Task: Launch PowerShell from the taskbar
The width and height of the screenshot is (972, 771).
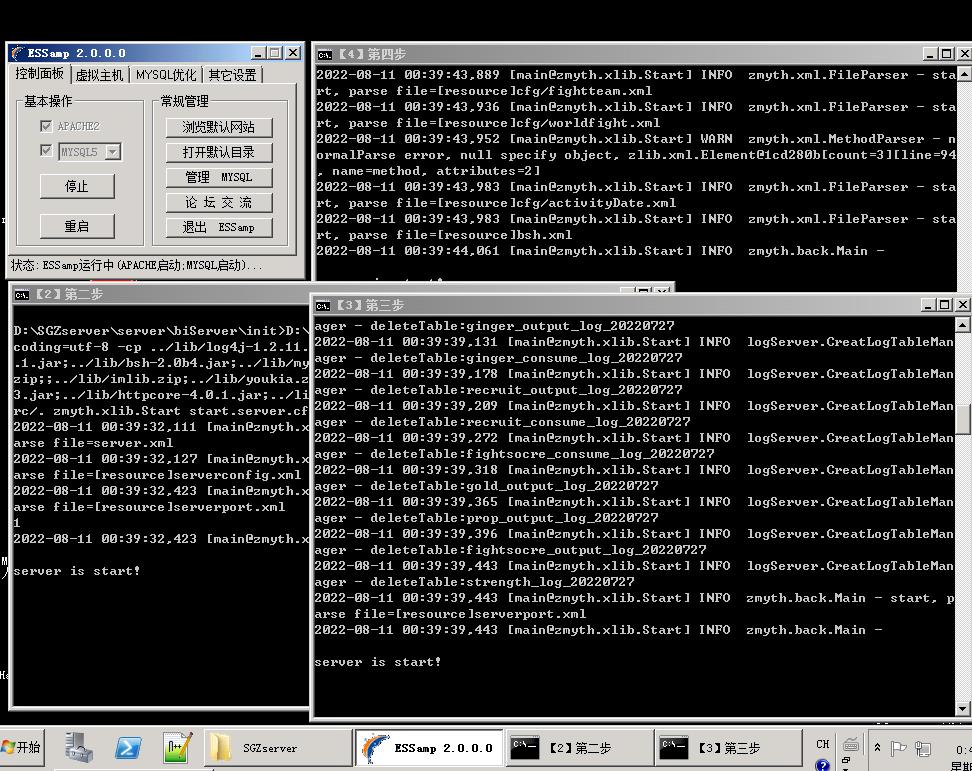Action: 128,748
